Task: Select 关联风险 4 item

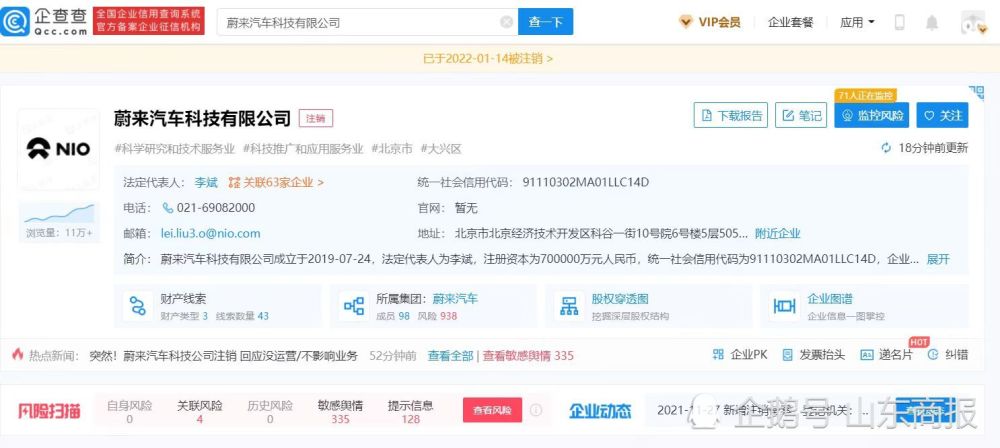Action: click(200, 412)
